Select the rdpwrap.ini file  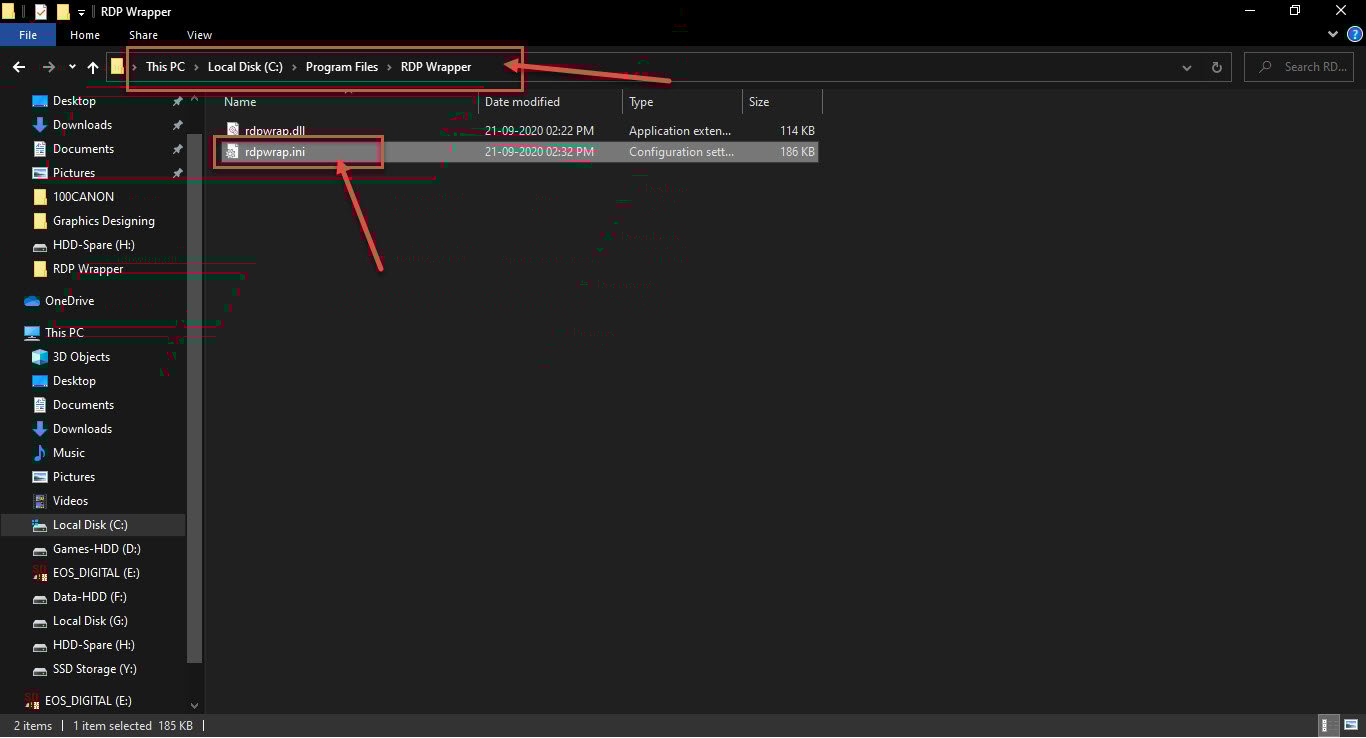pos(518,152)
